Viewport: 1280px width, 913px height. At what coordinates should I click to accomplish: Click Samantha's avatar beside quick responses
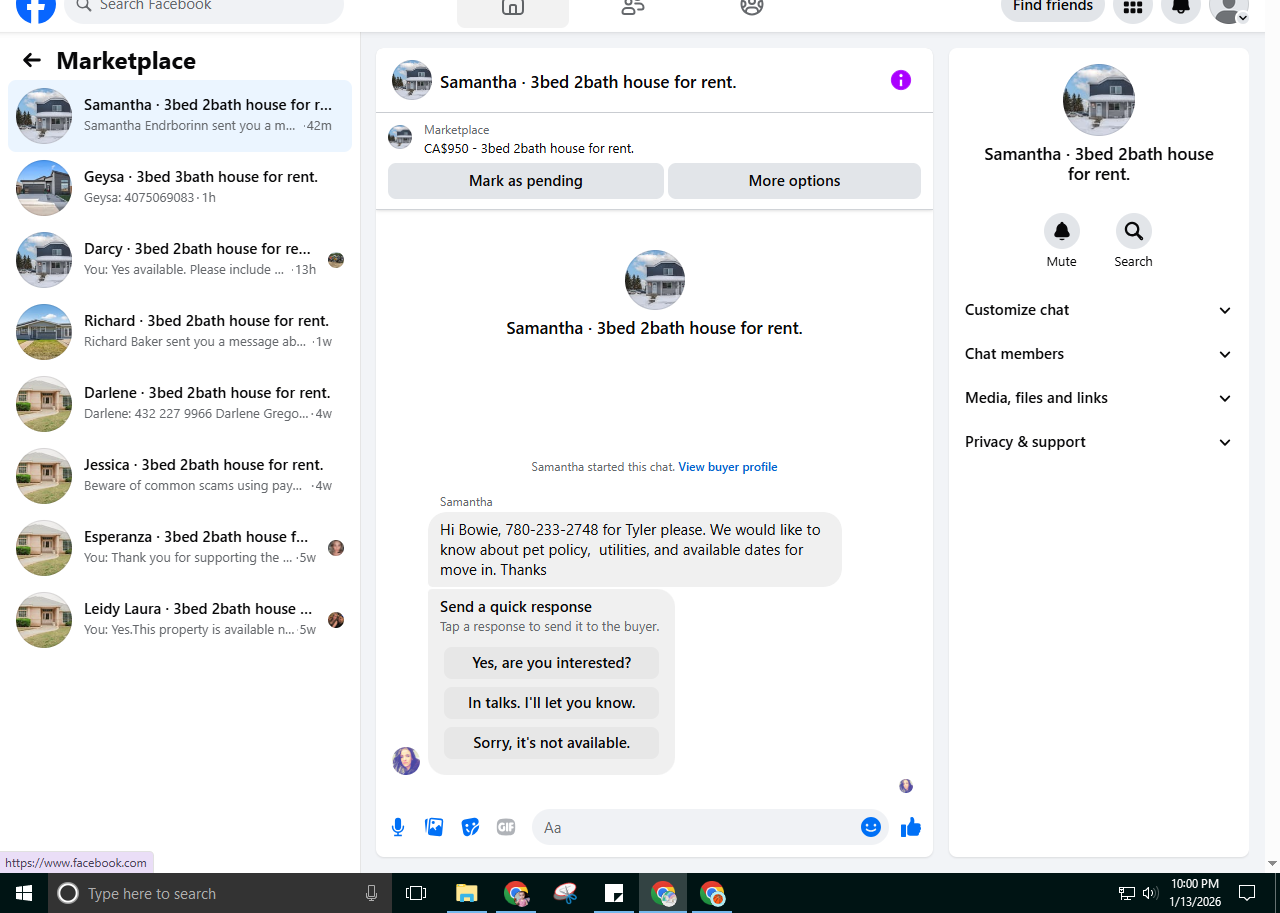pyautogui.click(x=406, y=761)
